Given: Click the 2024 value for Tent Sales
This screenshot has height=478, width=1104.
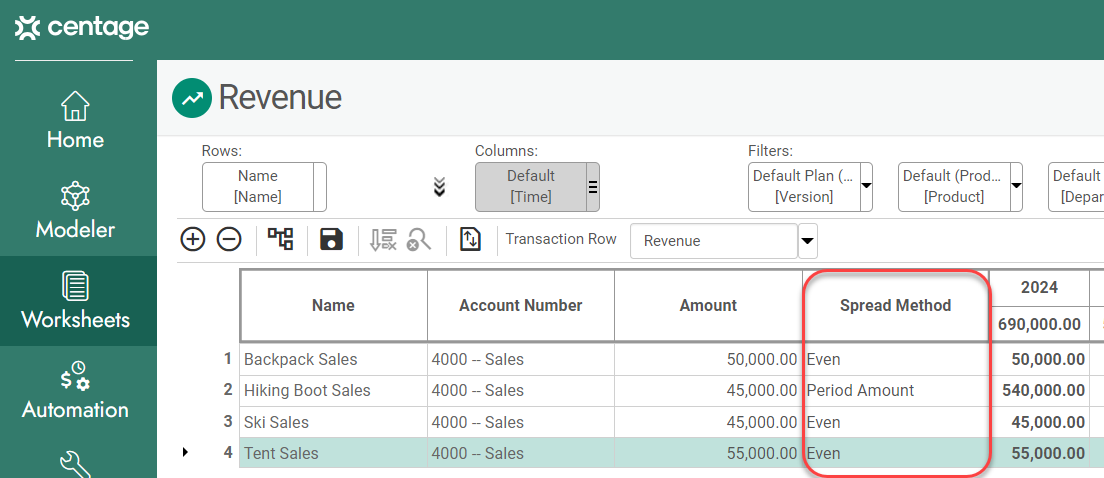Looking at the screenshot, I should pos(1039,453).
